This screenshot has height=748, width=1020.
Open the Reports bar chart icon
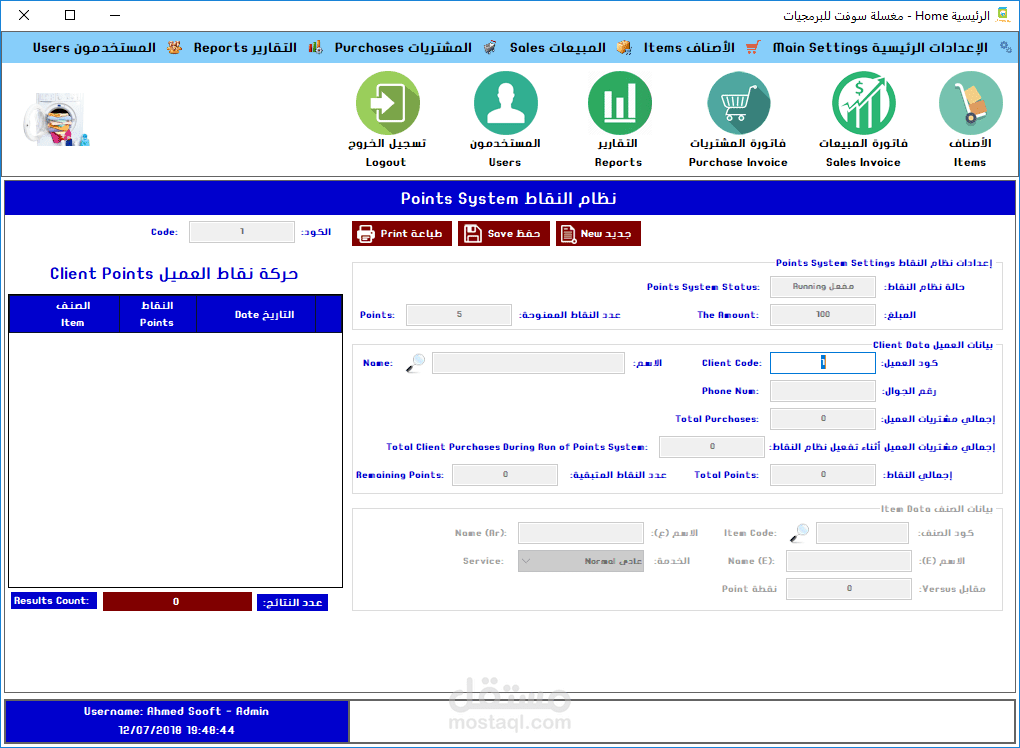[x=619, y=103]
